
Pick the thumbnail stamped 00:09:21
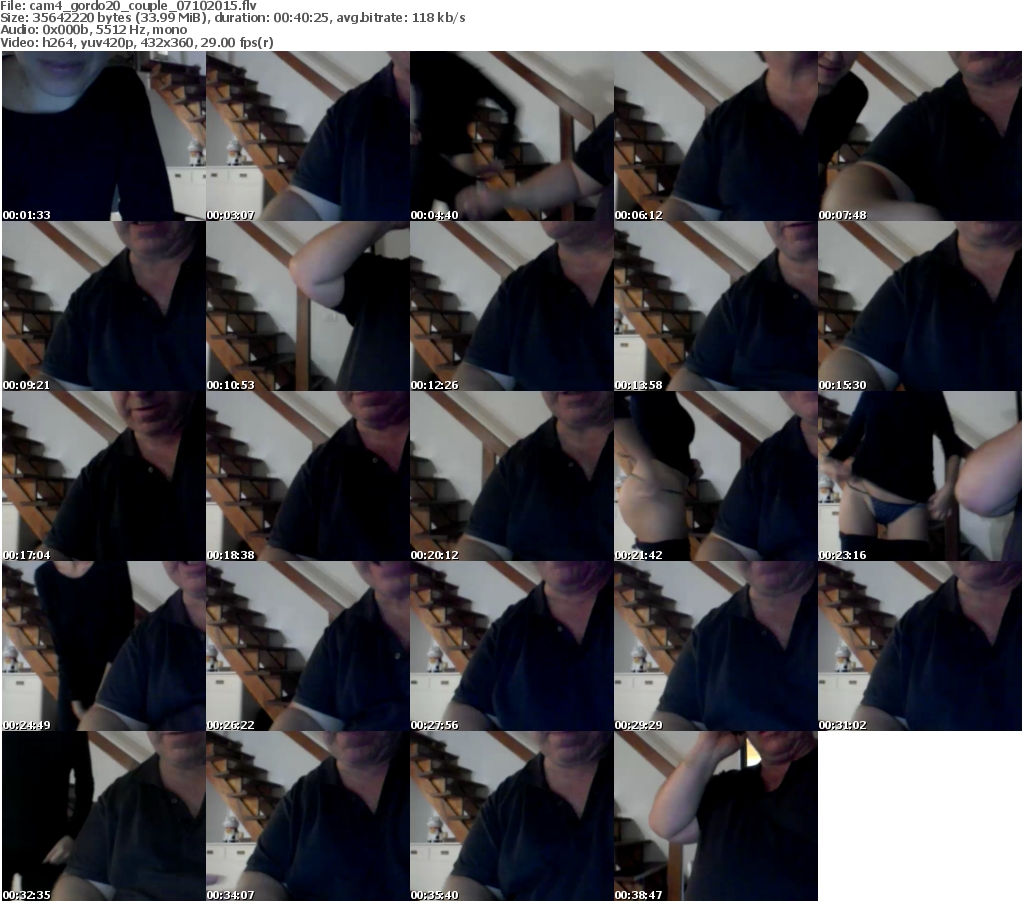[x=104, y=306]
